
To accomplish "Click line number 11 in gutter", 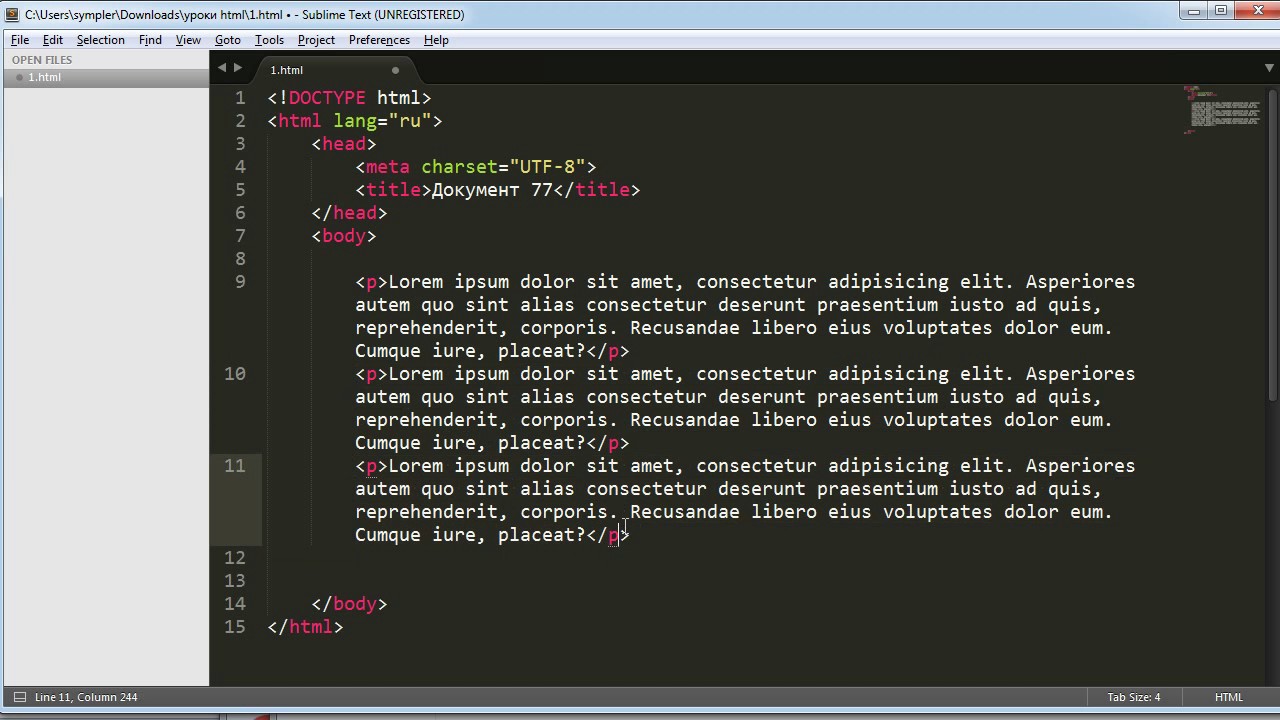I will (x=235, y=466).
